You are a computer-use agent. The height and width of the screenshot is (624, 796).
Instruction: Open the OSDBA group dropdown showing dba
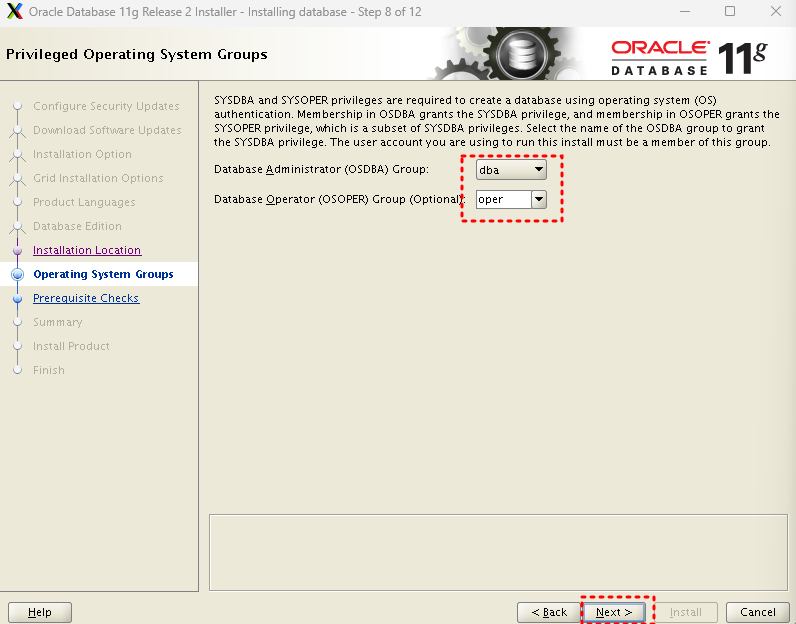pos(511,170)
